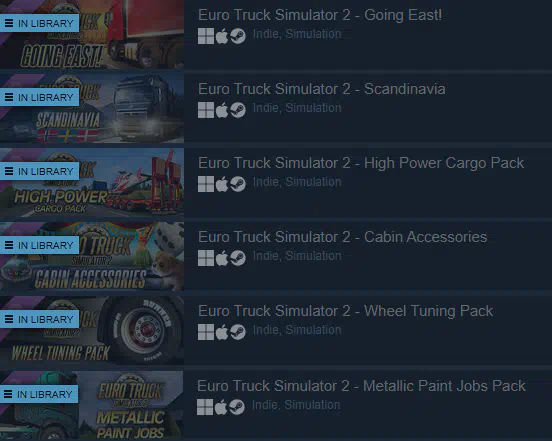
Task: Click the Apple icon under Wheel Tuning Pack
Action: 222,332
